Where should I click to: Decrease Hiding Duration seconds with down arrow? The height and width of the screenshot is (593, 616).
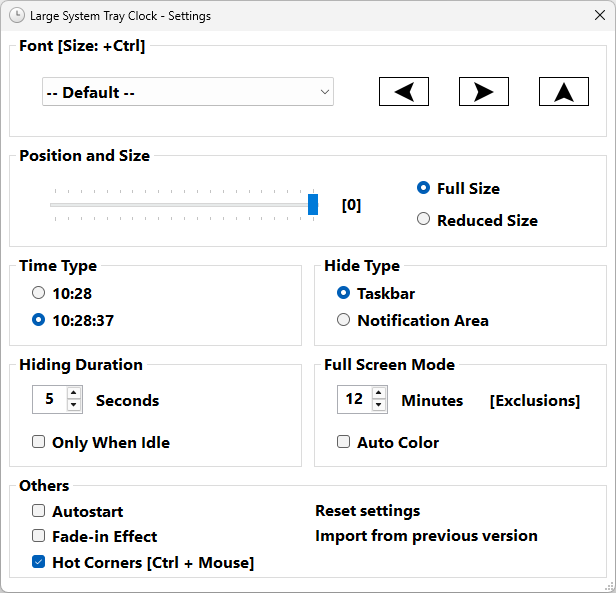pyautogui.click(x=74, y=406)
